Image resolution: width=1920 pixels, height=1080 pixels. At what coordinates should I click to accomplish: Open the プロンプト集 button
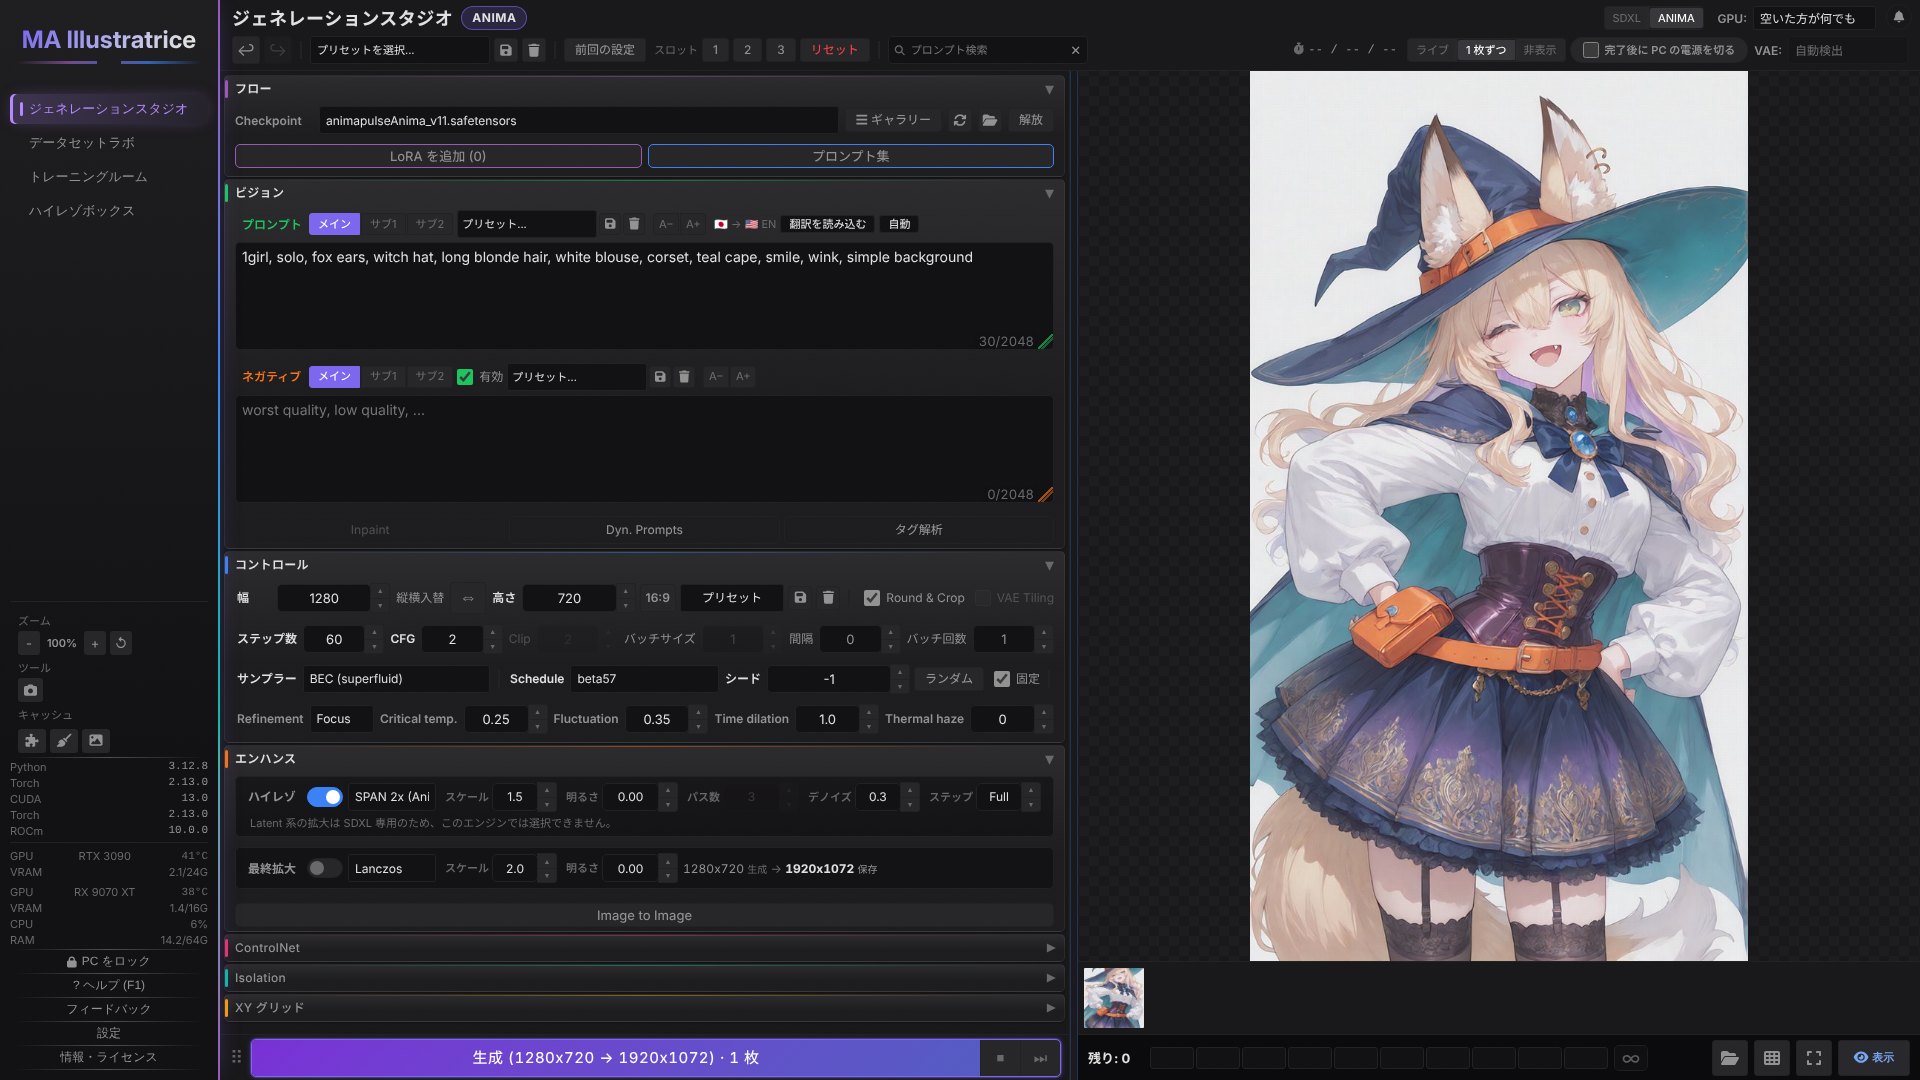(x=851, y=156)
